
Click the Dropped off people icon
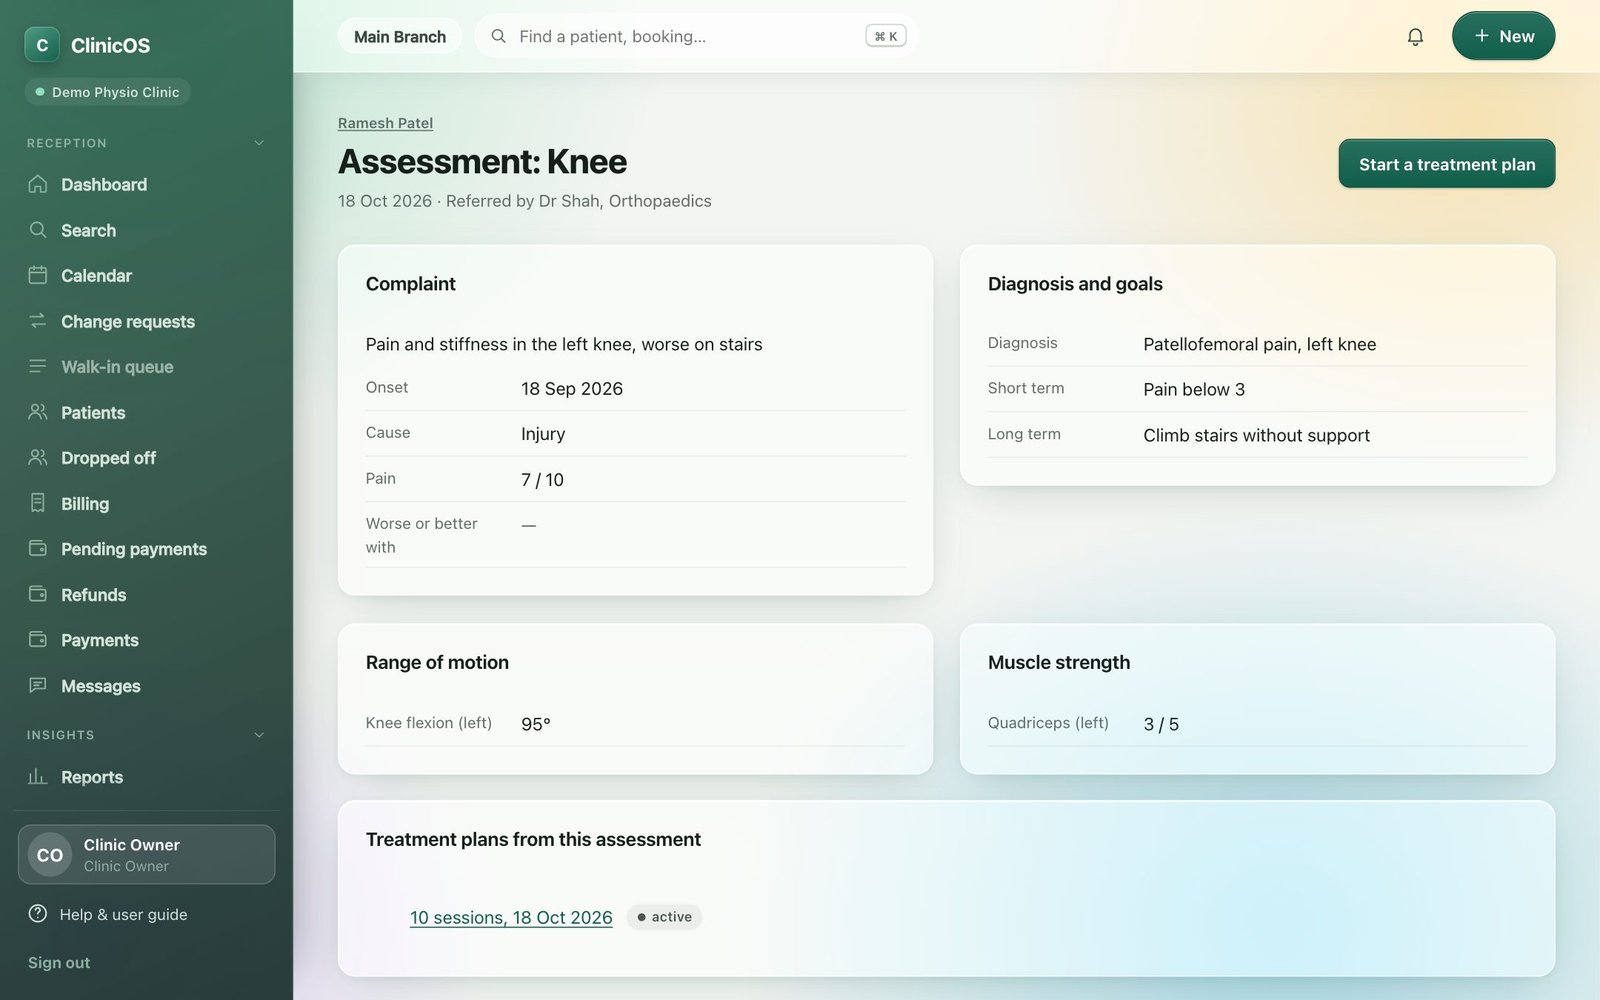[x=38, y=457]
